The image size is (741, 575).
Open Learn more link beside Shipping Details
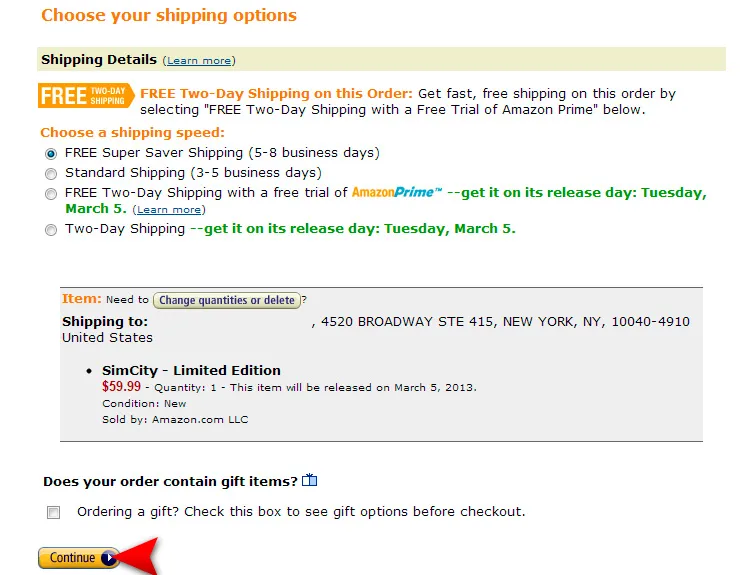[199, 61]
